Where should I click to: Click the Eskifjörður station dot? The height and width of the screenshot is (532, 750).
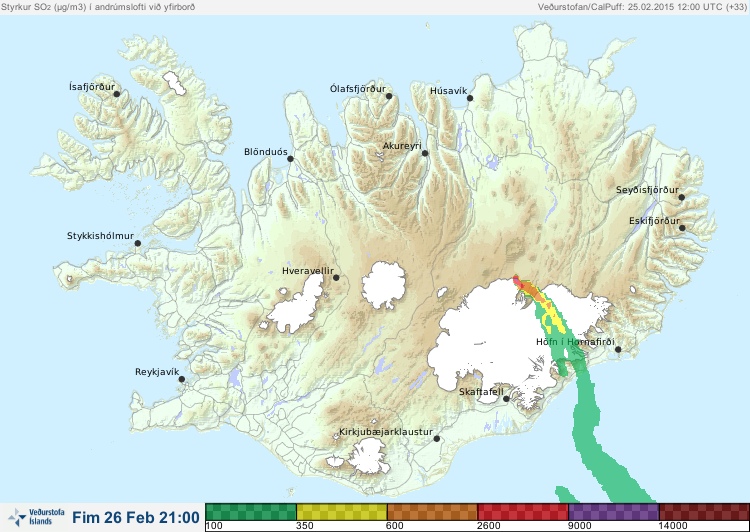pyautogui.click(x=682, y=228)
